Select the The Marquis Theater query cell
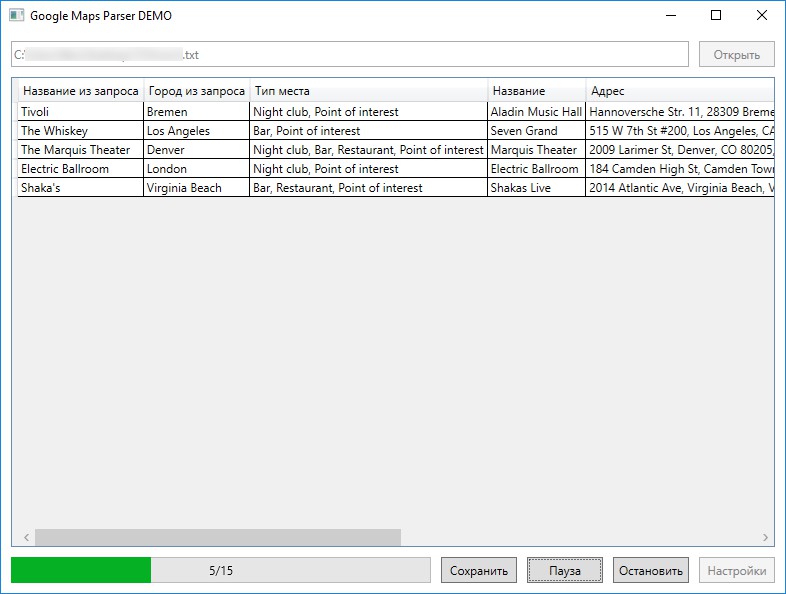Viewport: 786px width, 594px height. point(81,149)
